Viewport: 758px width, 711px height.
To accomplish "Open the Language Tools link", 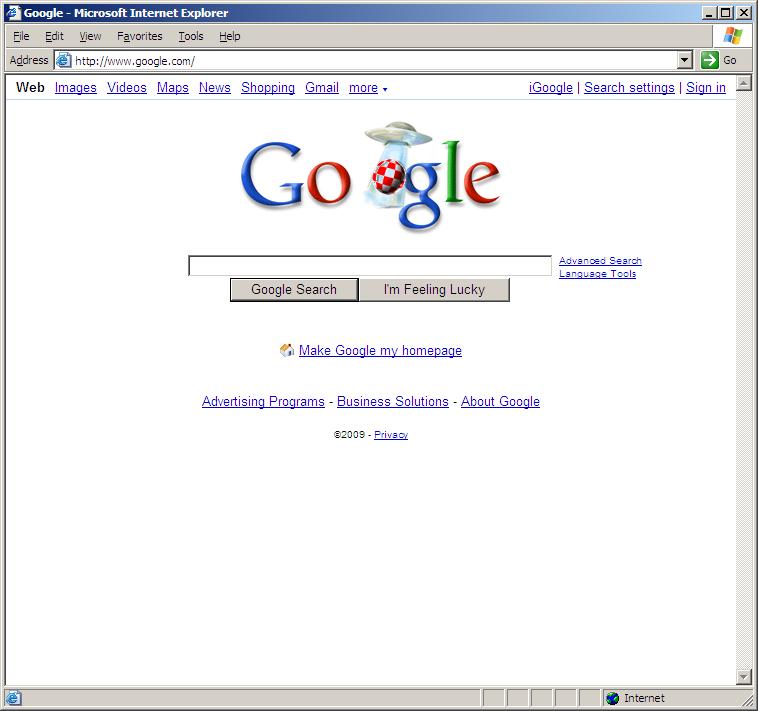I will click(598, 274).
